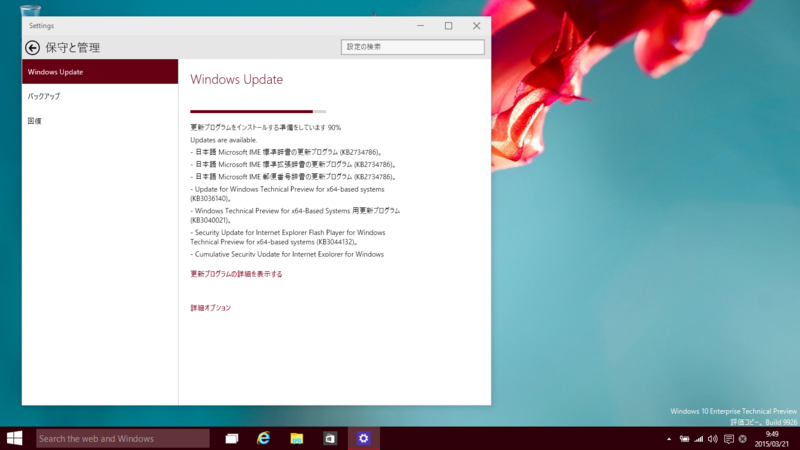
Task: Select the Settings gear taskbar icon
Action: (x=363, y=438)
